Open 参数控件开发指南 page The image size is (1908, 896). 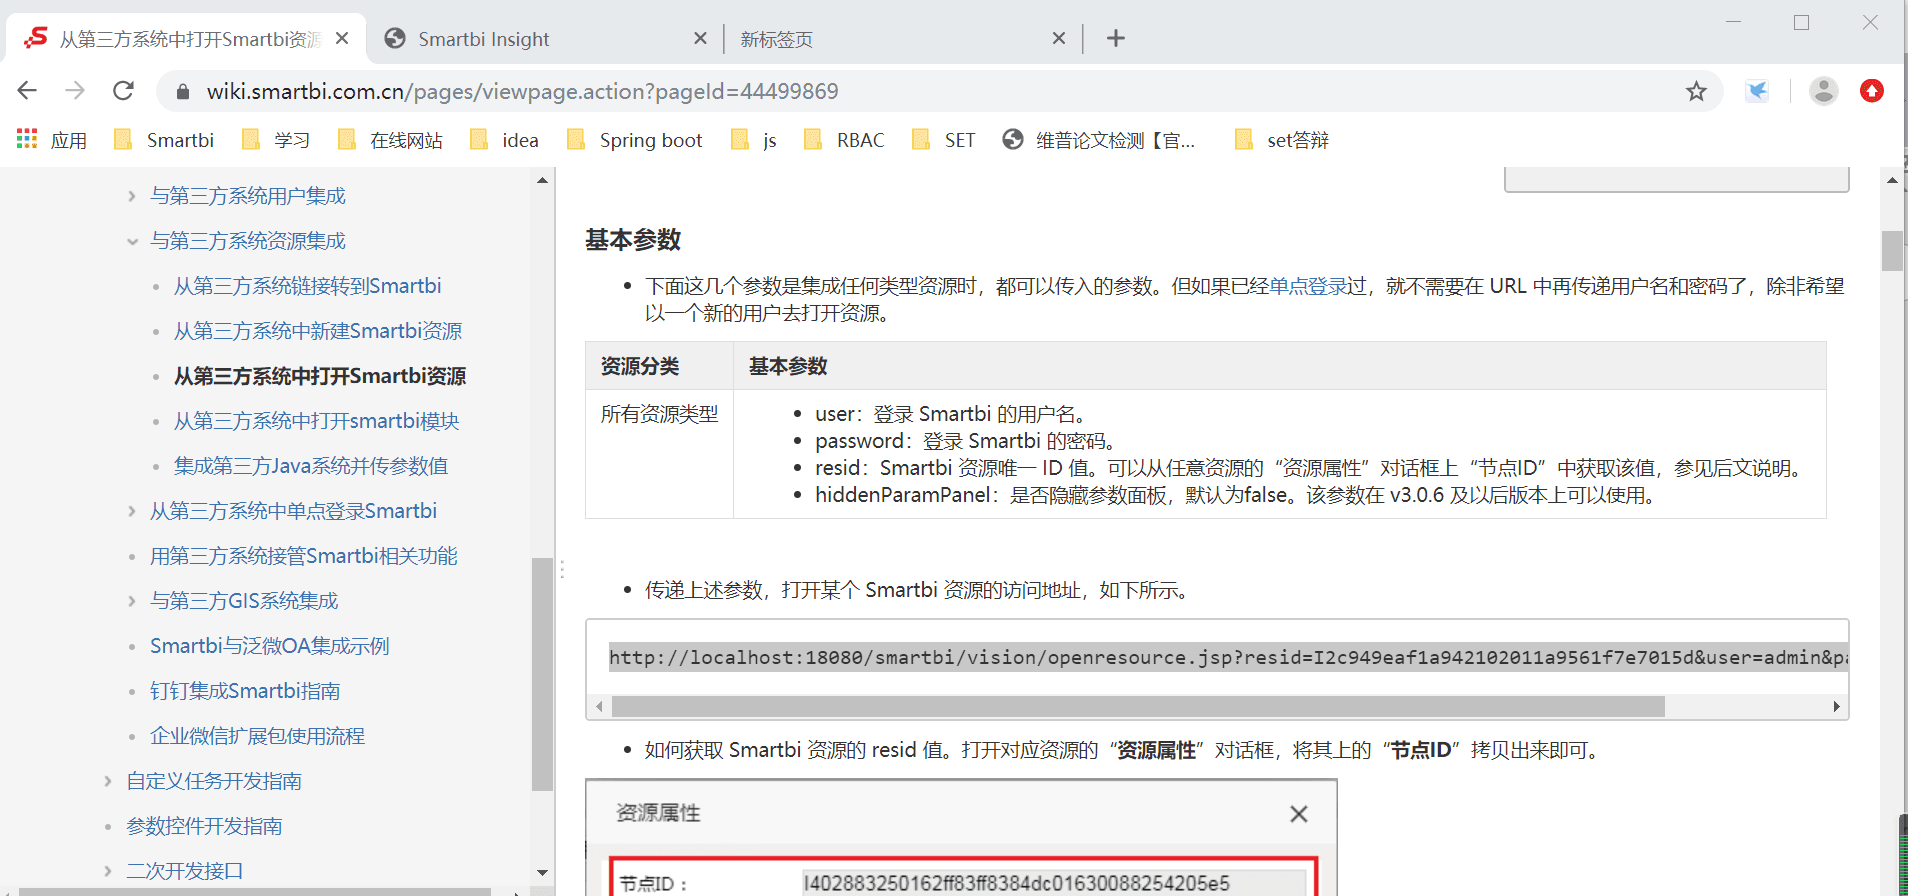(x=203, y=826)
